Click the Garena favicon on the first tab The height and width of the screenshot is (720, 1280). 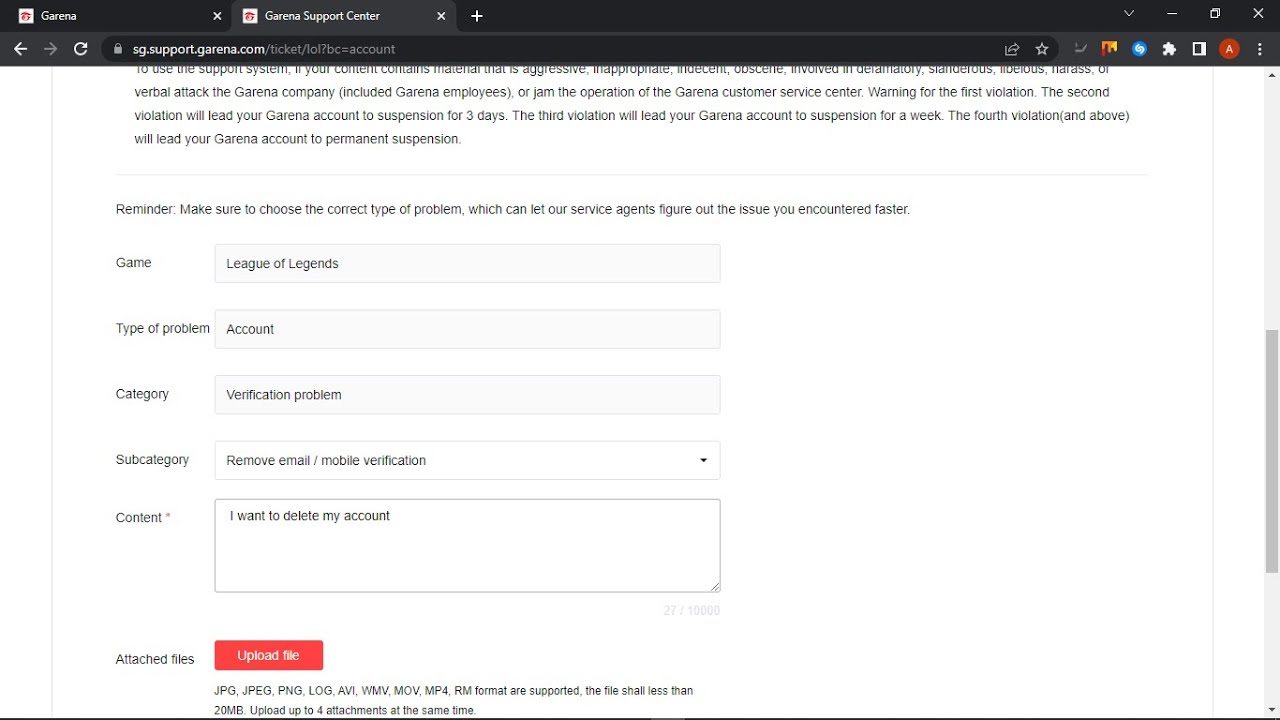[x=26, y=16]
